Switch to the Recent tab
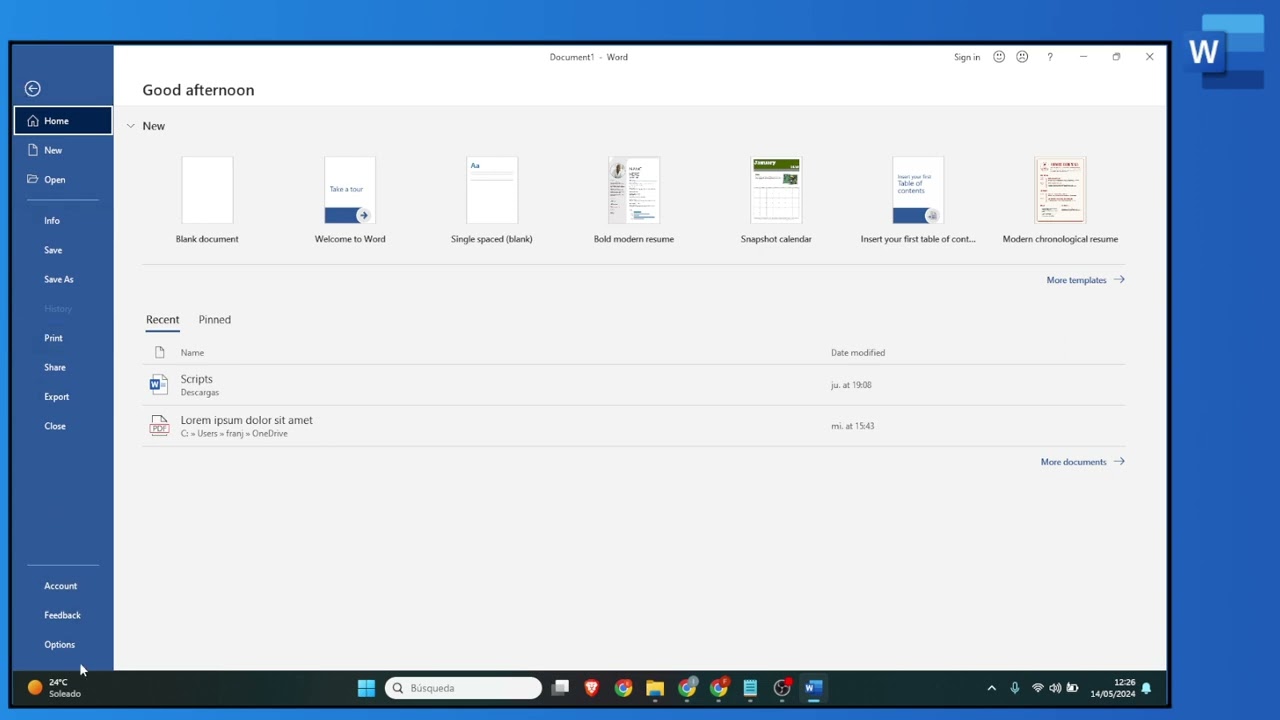This screenshot has width=1280, height=720. point(162,320)
